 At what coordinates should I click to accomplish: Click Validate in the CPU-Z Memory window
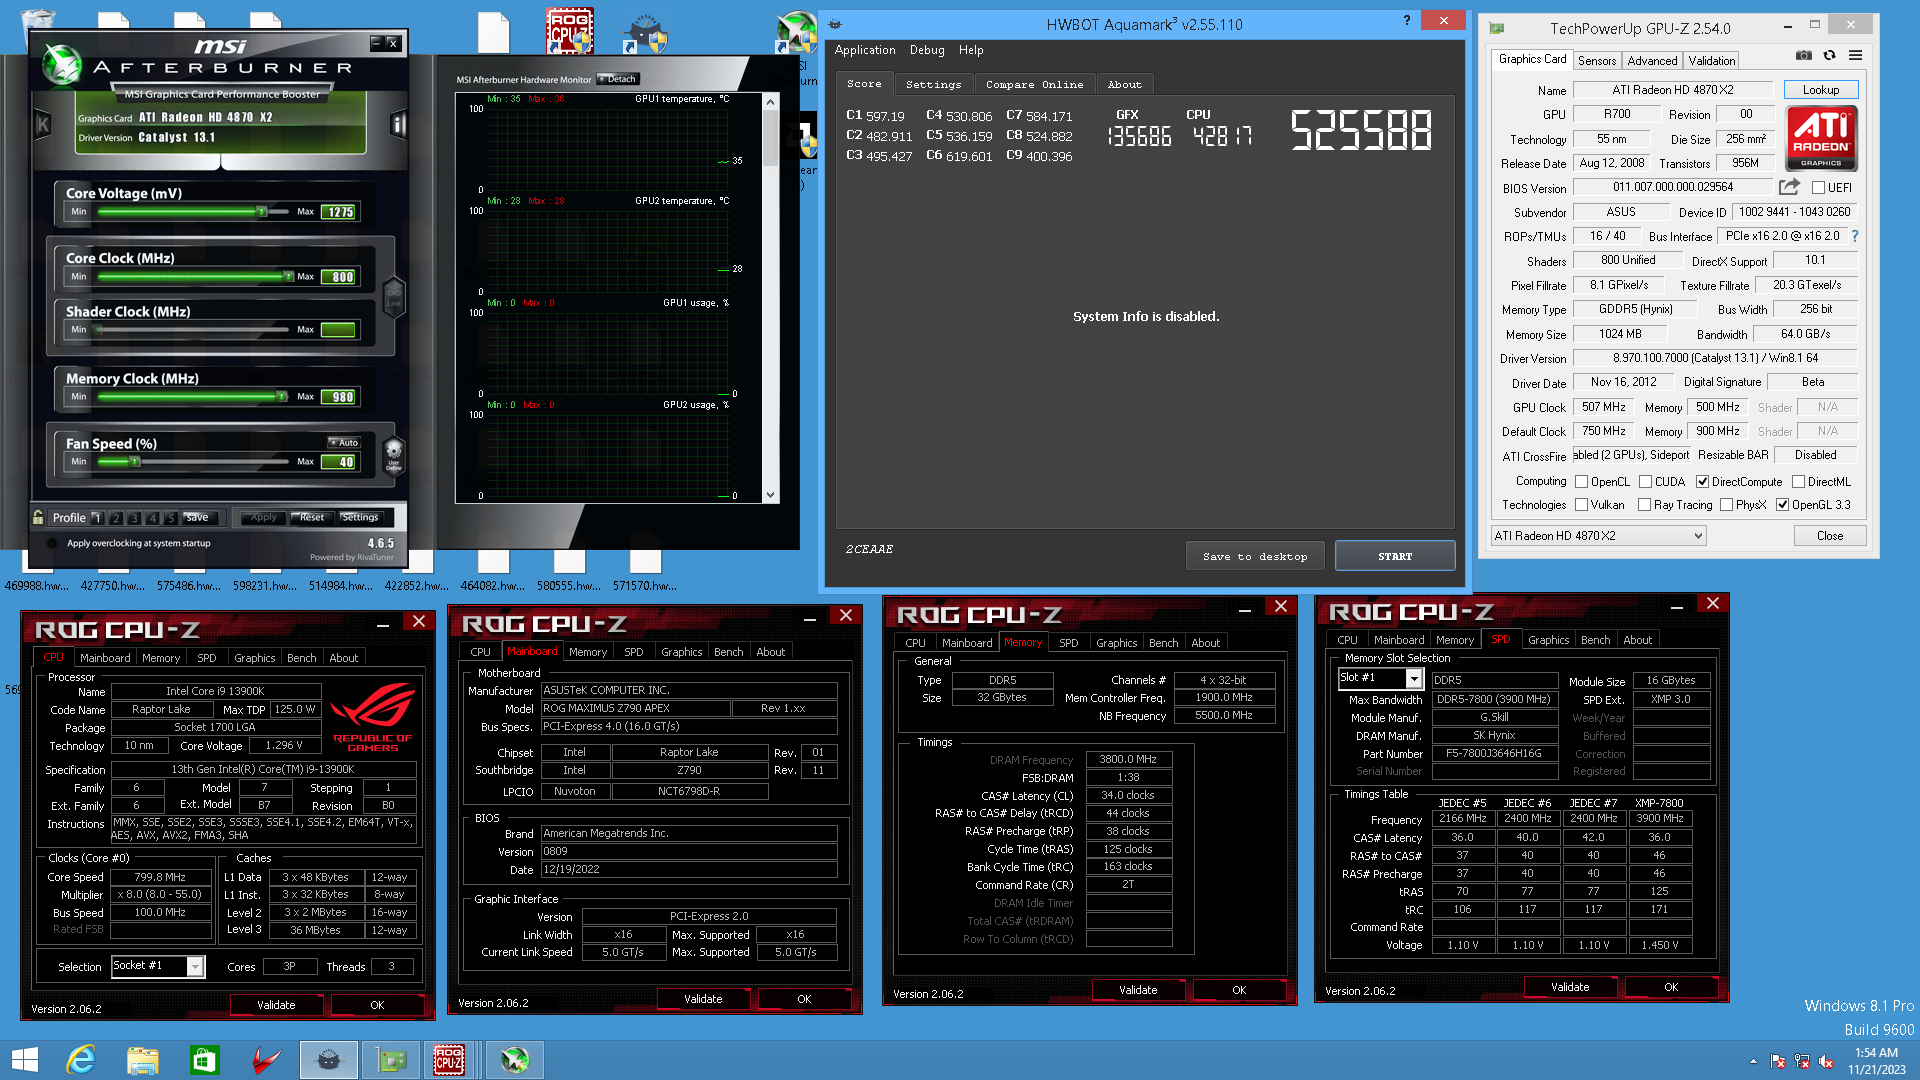pos(1137,990)
